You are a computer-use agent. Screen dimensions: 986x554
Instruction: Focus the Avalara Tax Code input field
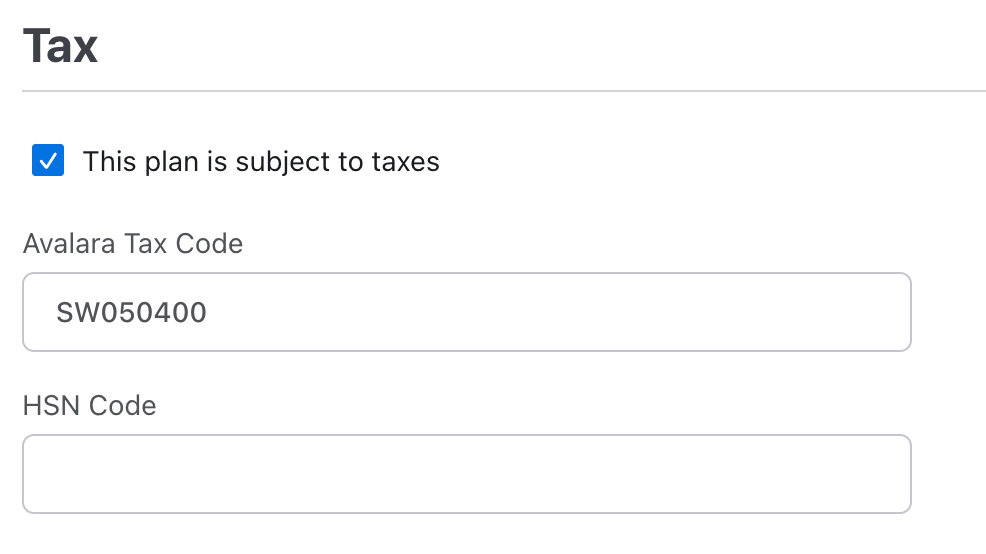point(466,312)
